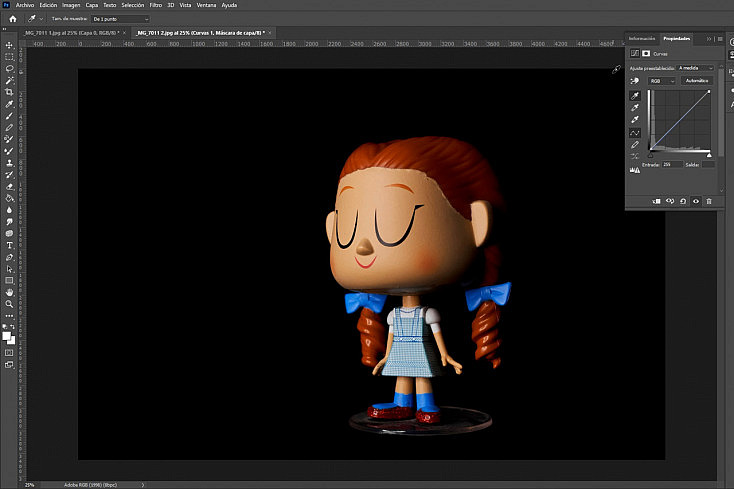Select the Horizontal Type tool
734x489 pixels.
(9, 245)
